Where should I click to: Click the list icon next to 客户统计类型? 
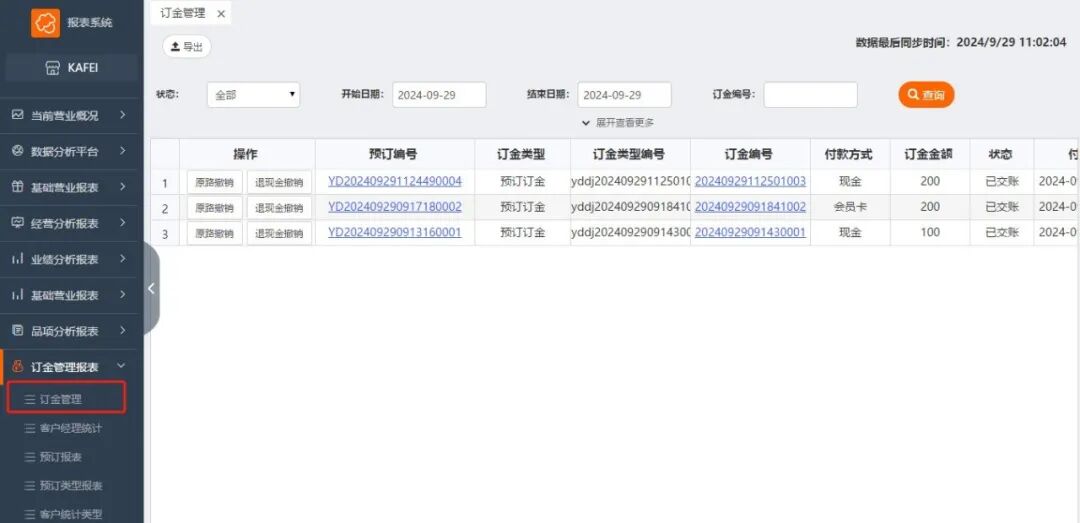30,514
